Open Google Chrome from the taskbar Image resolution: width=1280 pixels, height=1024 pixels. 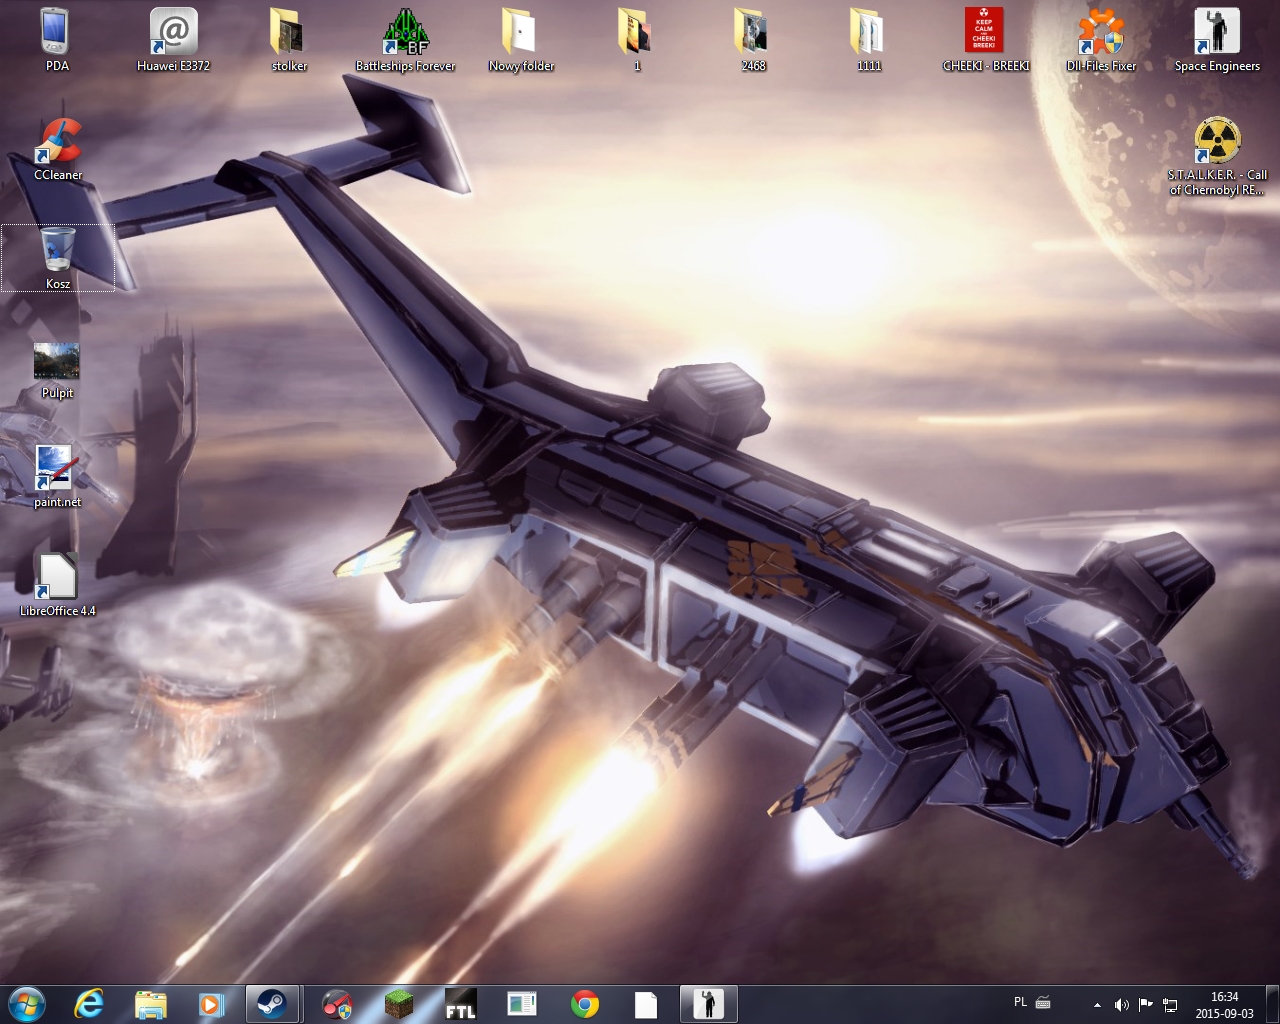click(585, 1003)
